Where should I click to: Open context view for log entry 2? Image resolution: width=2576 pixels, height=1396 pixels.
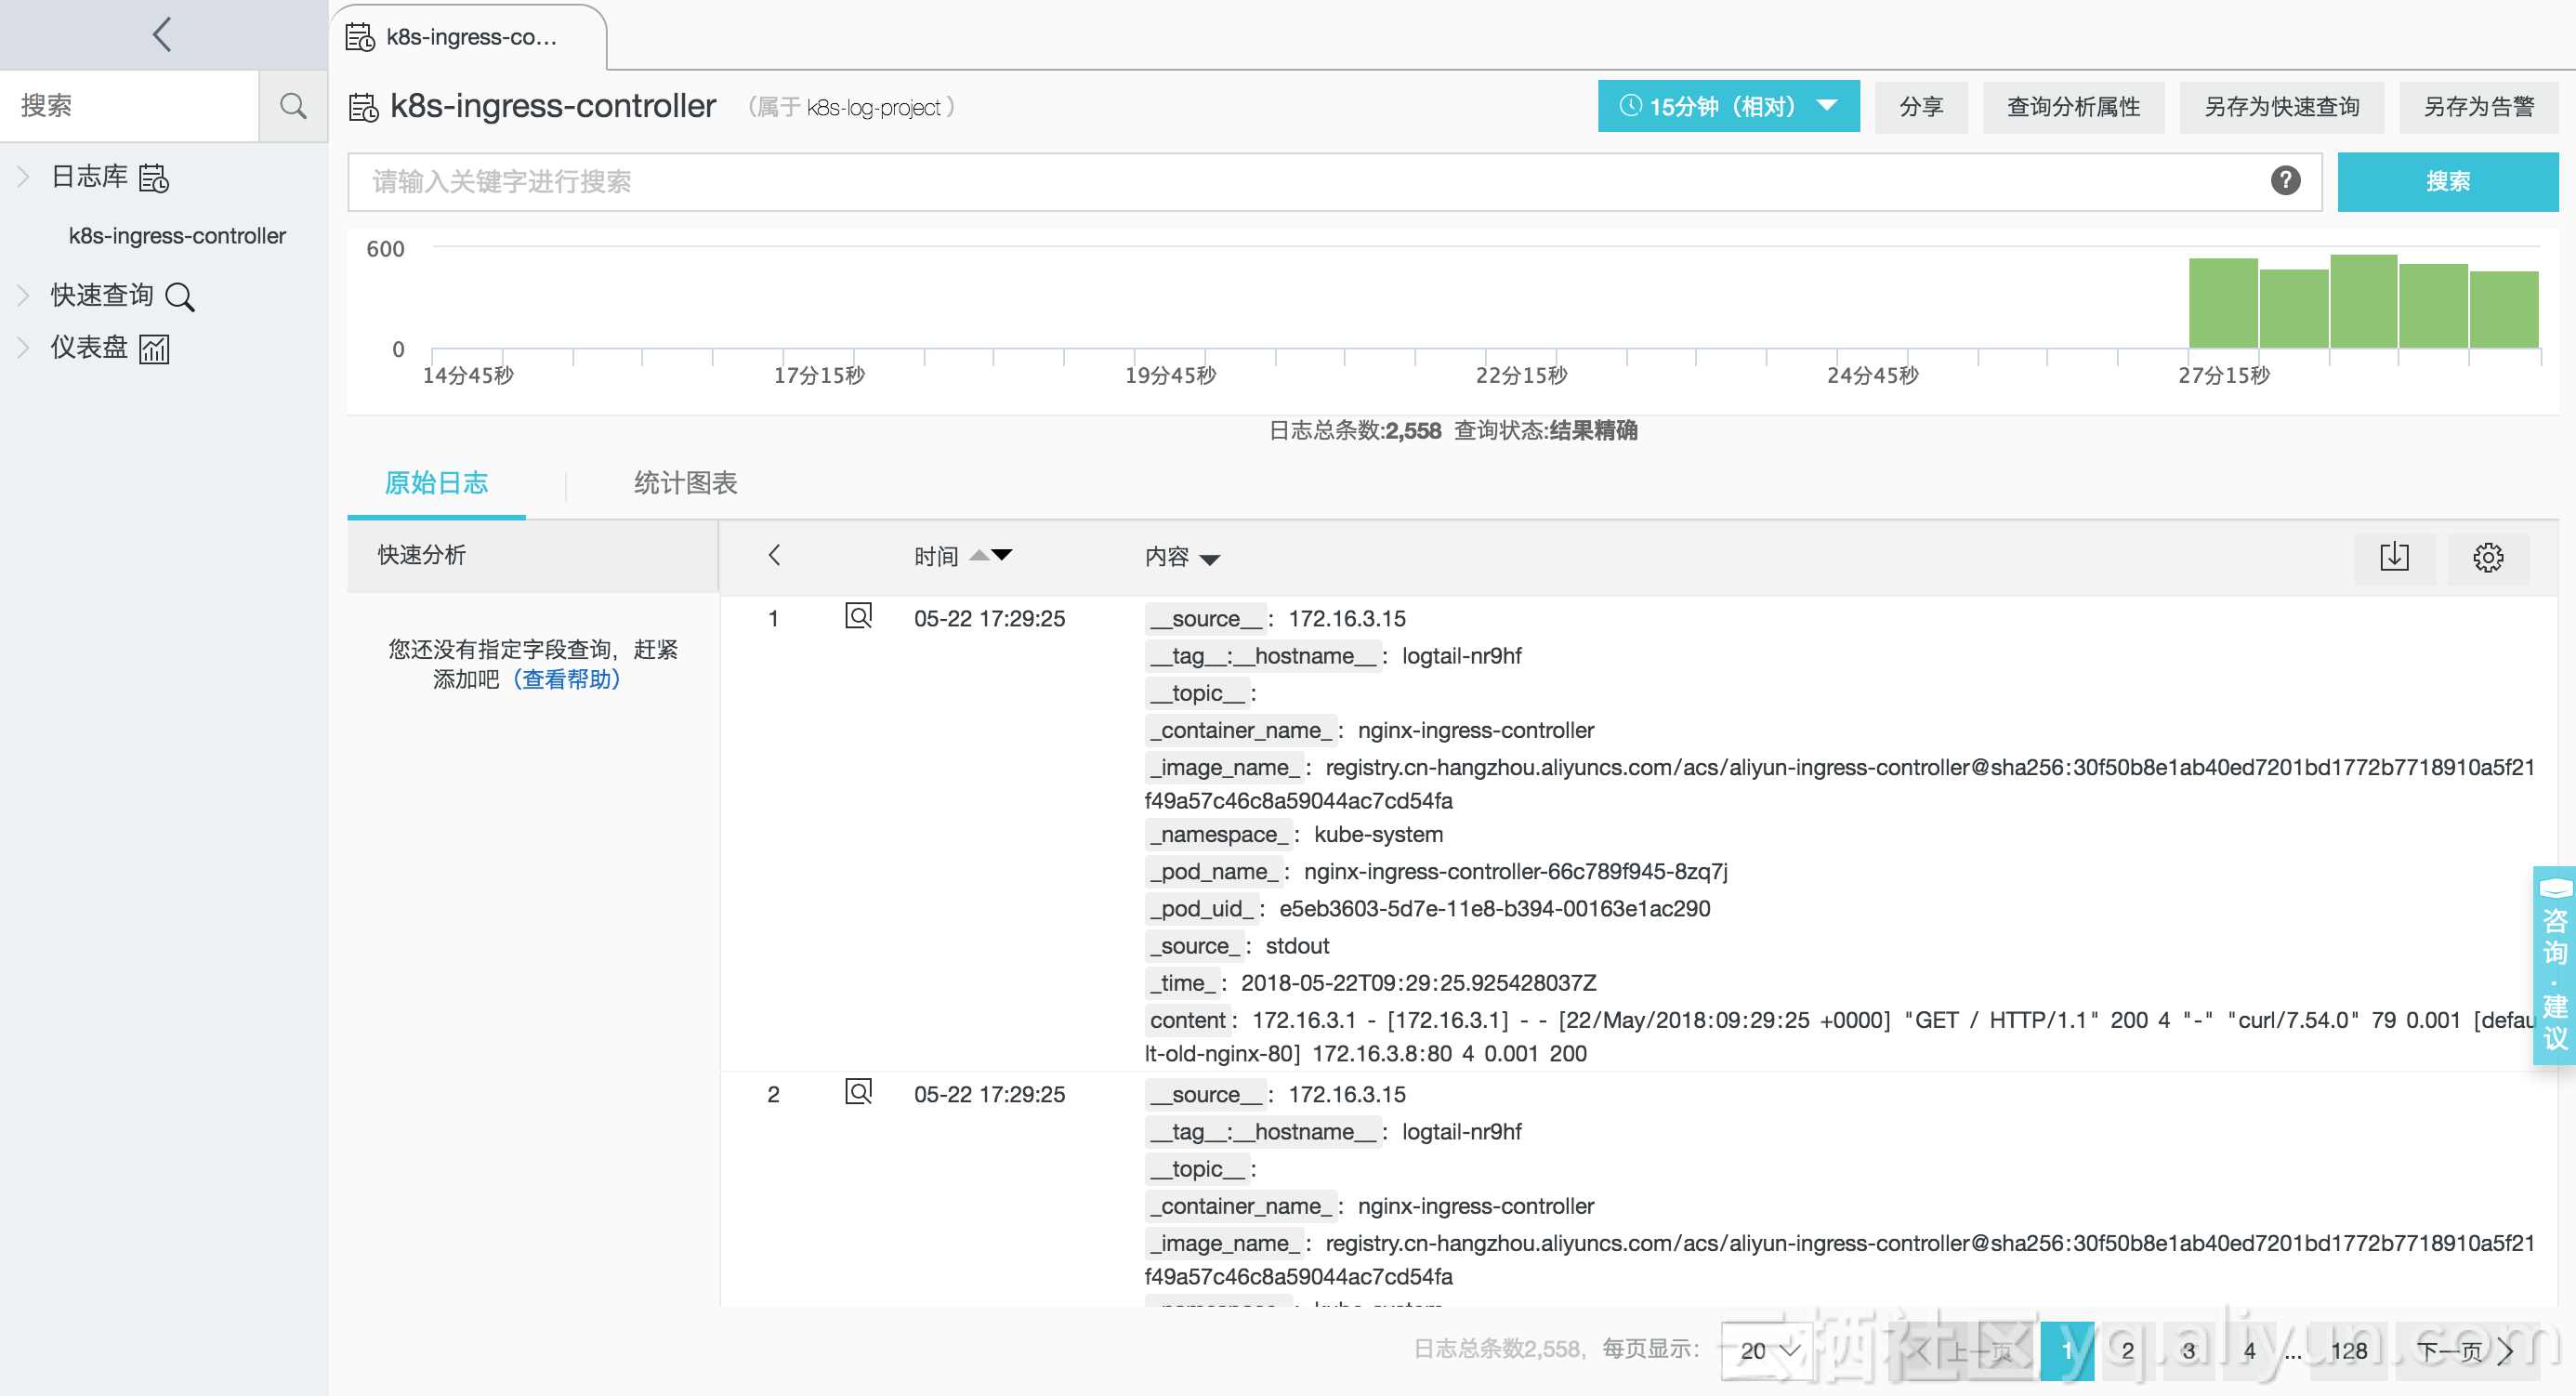(858, 1092)
